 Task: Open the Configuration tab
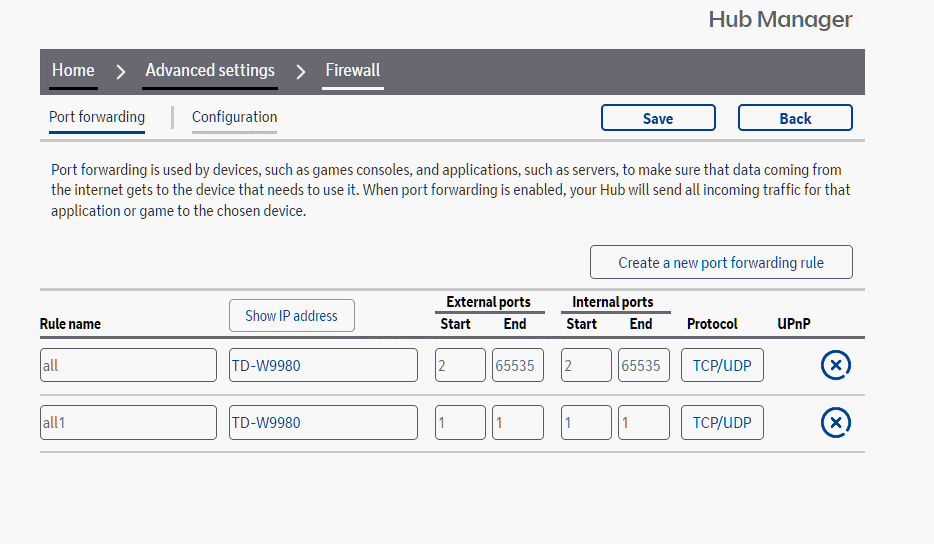(x=234, y=117)
